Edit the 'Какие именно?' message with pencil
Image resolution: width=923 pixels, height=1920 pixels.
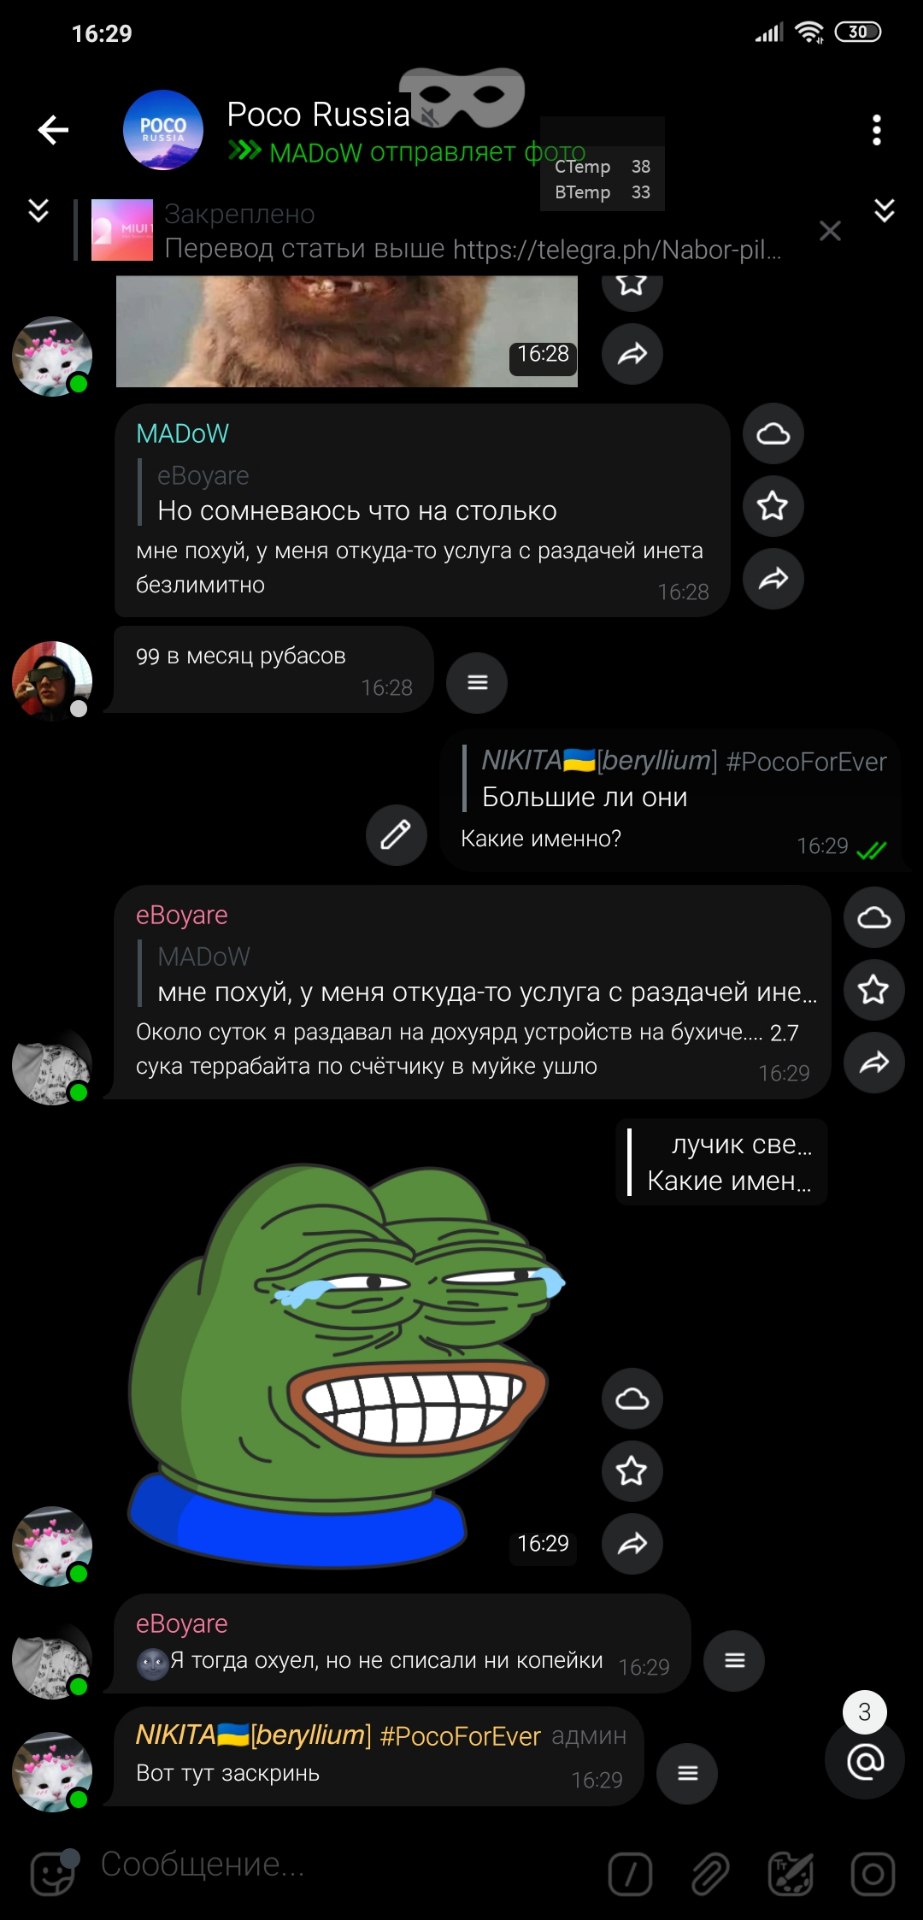396,834
